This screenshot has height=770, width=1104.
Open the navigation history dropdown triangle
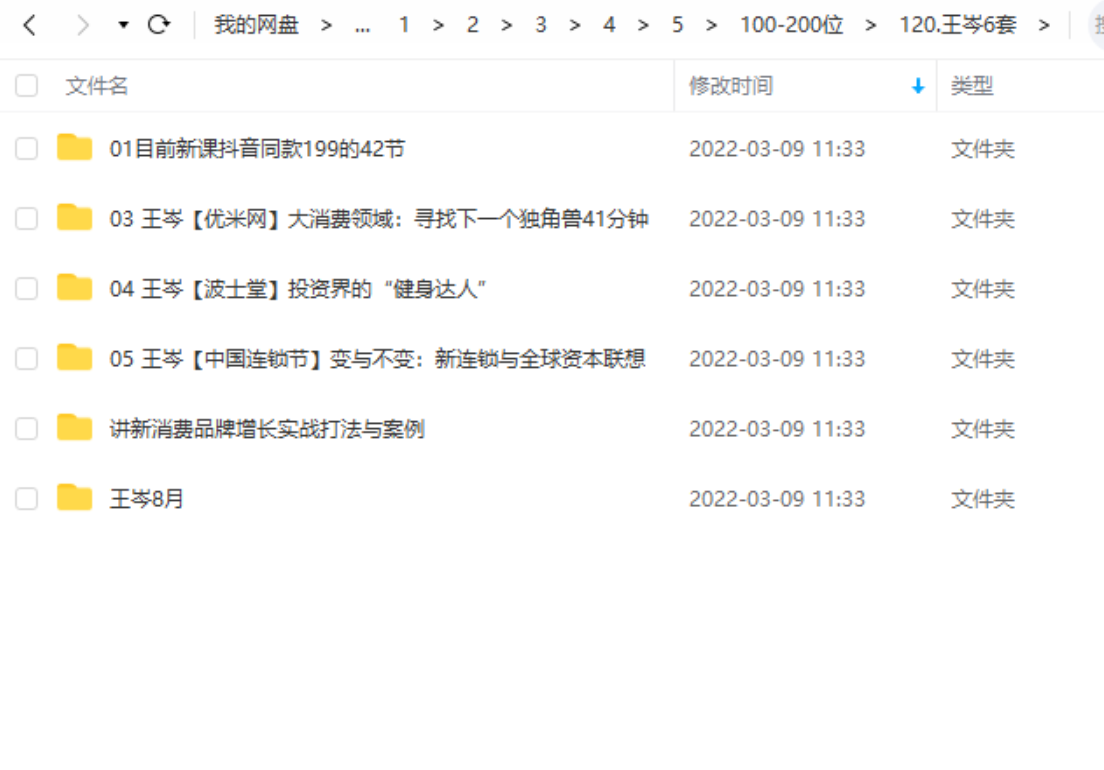point(123,25)
